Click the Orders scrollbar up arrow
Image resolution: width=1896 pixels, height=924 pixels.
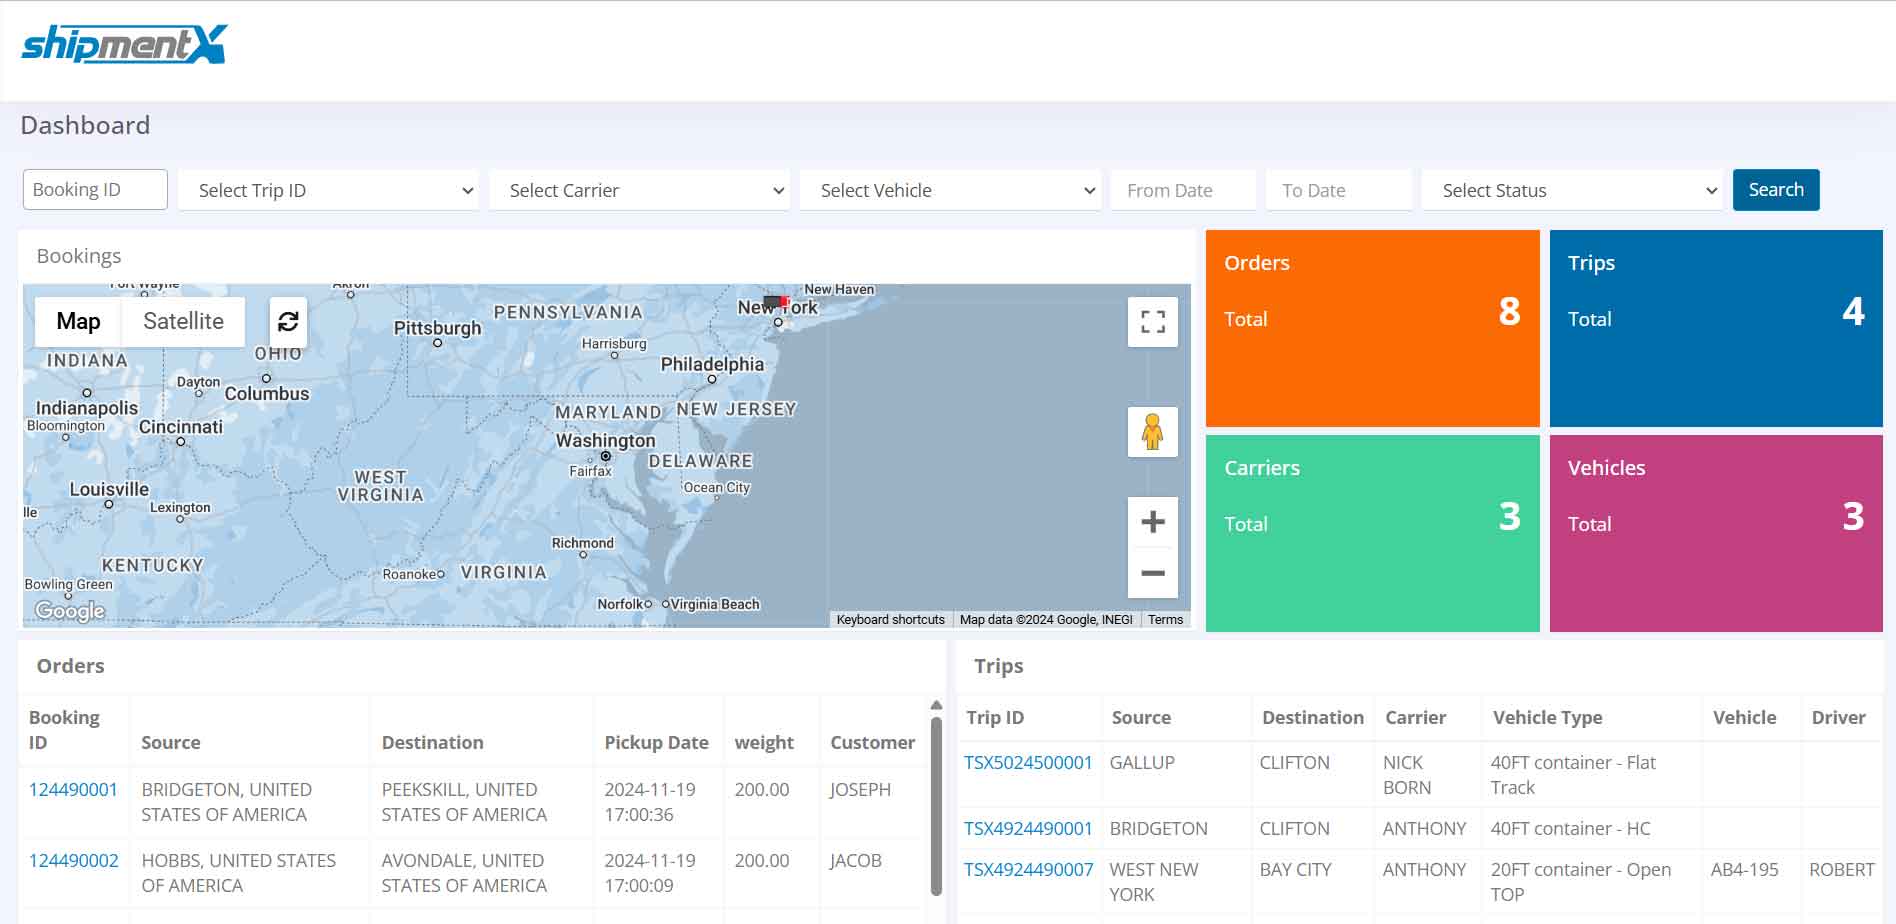click(936, 705)
